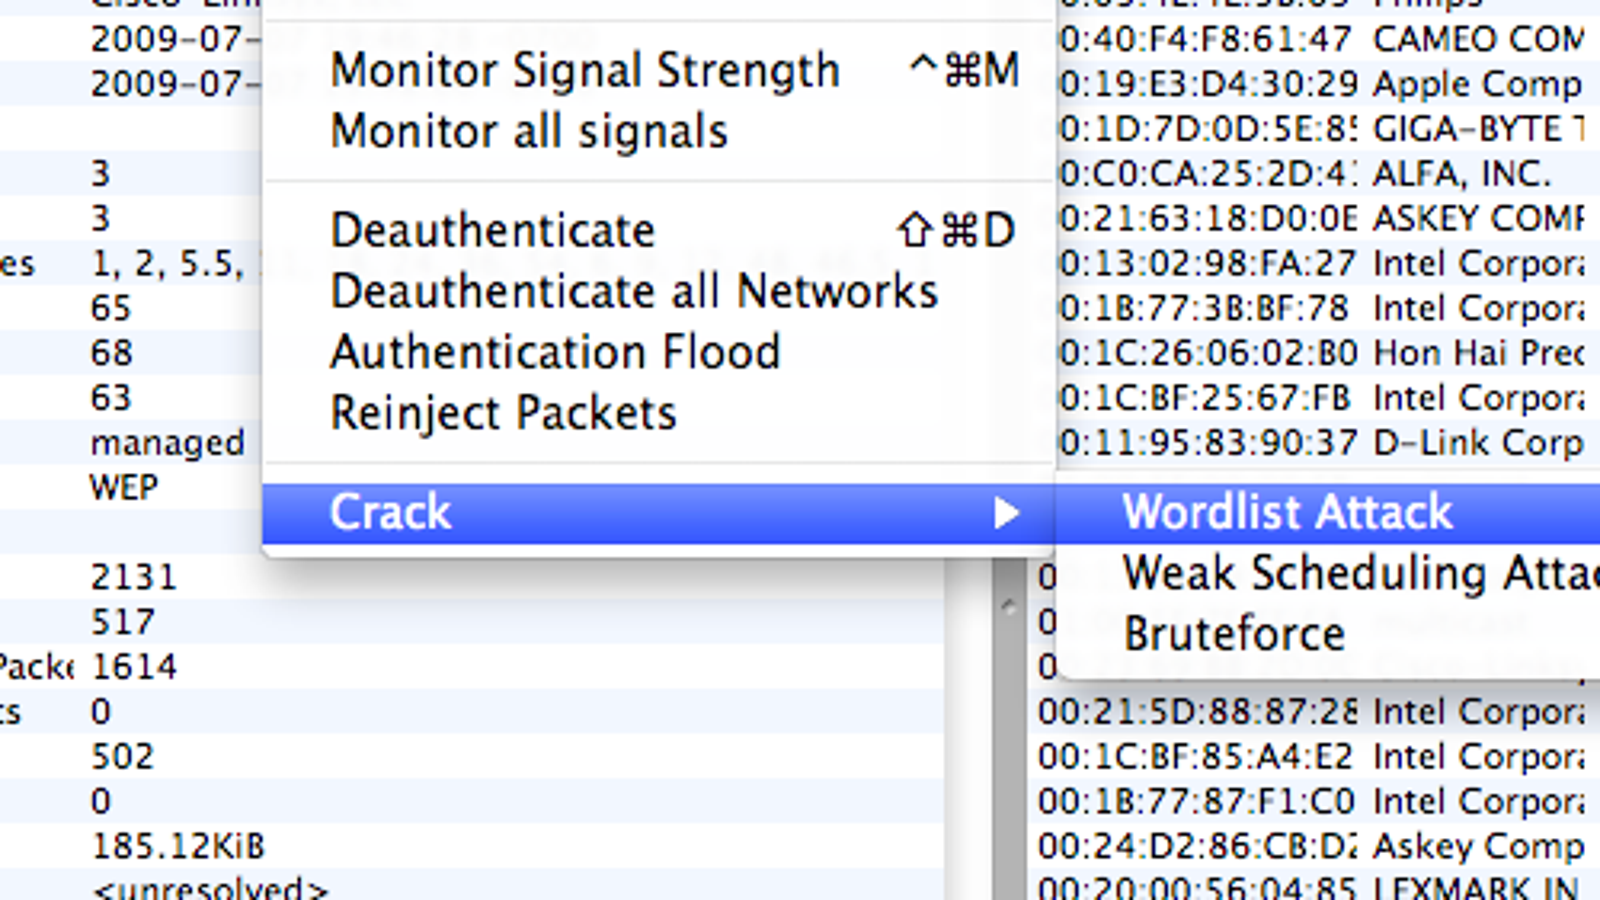The height and width of the screenshot is (900, 1600).
Task: Choose Deauthenticate all Networks
Action: click(x=659, y=291)
